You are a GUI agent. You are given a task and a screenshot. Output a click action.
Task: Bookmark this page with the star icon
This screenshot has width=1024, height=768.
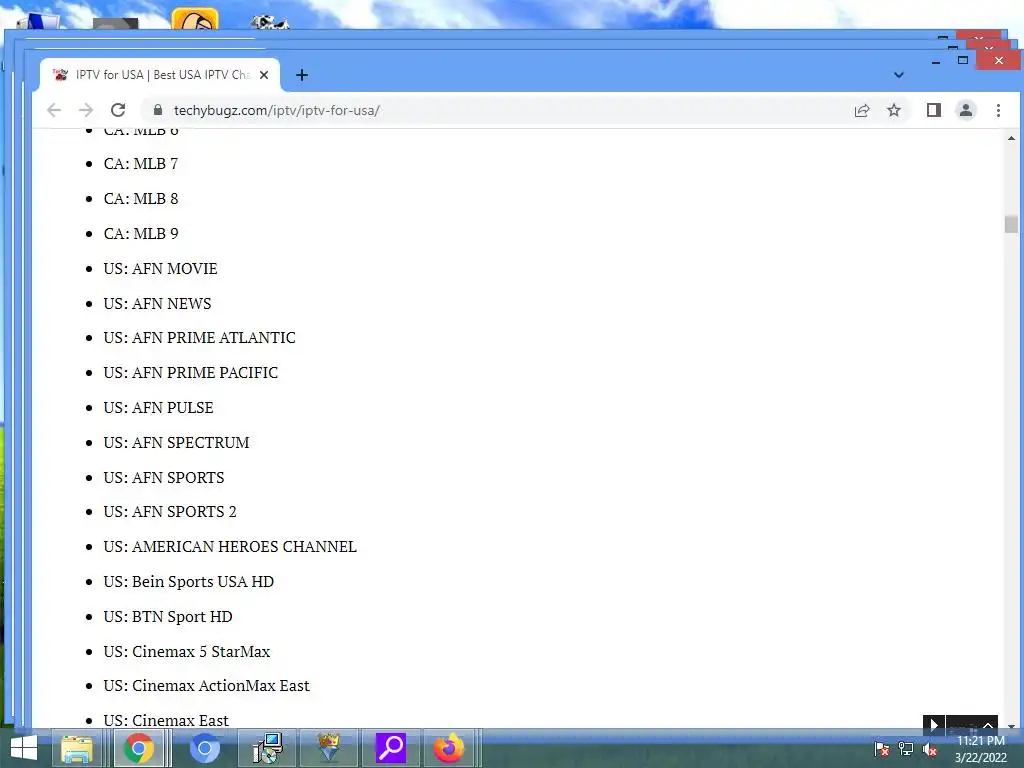click(x=894, y=110)
